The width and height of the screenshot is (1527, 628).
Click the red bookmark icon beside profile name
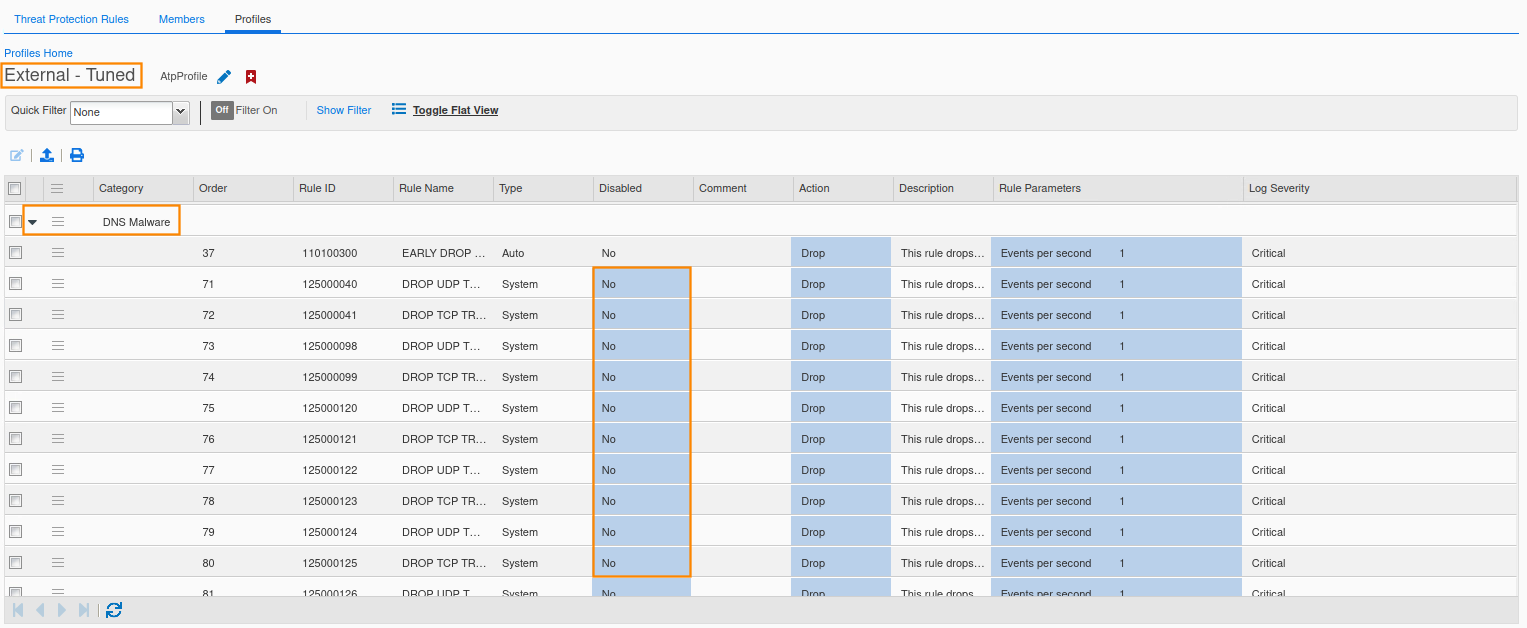click(x=251, y=77)
